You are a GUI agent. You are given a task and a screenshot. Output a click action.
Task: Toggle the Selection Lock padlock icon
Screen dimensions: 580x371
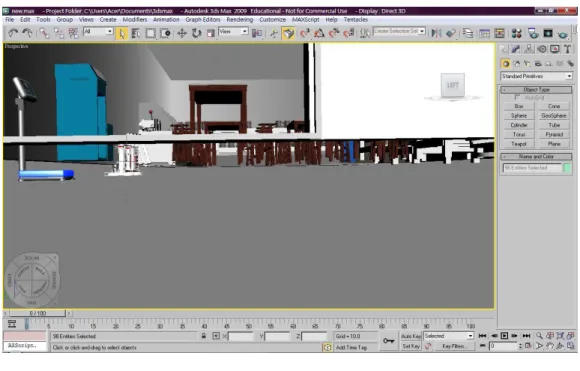click(x=203, y=336)
